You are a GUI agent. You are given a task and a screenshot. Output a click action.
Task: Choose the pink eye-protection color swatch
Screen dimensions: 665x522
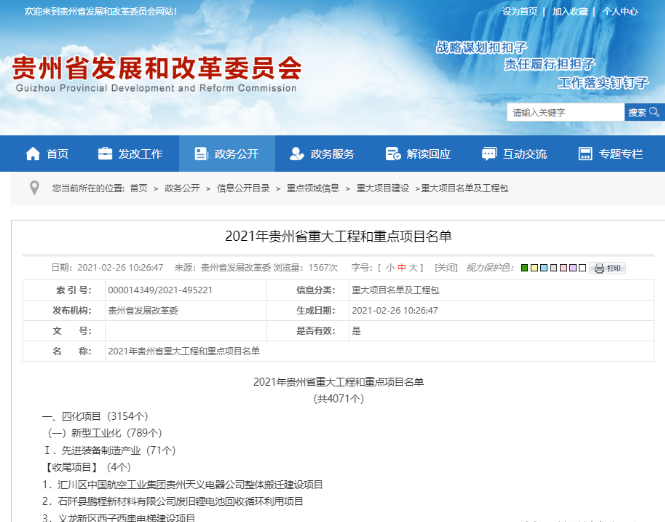(563, 268)
